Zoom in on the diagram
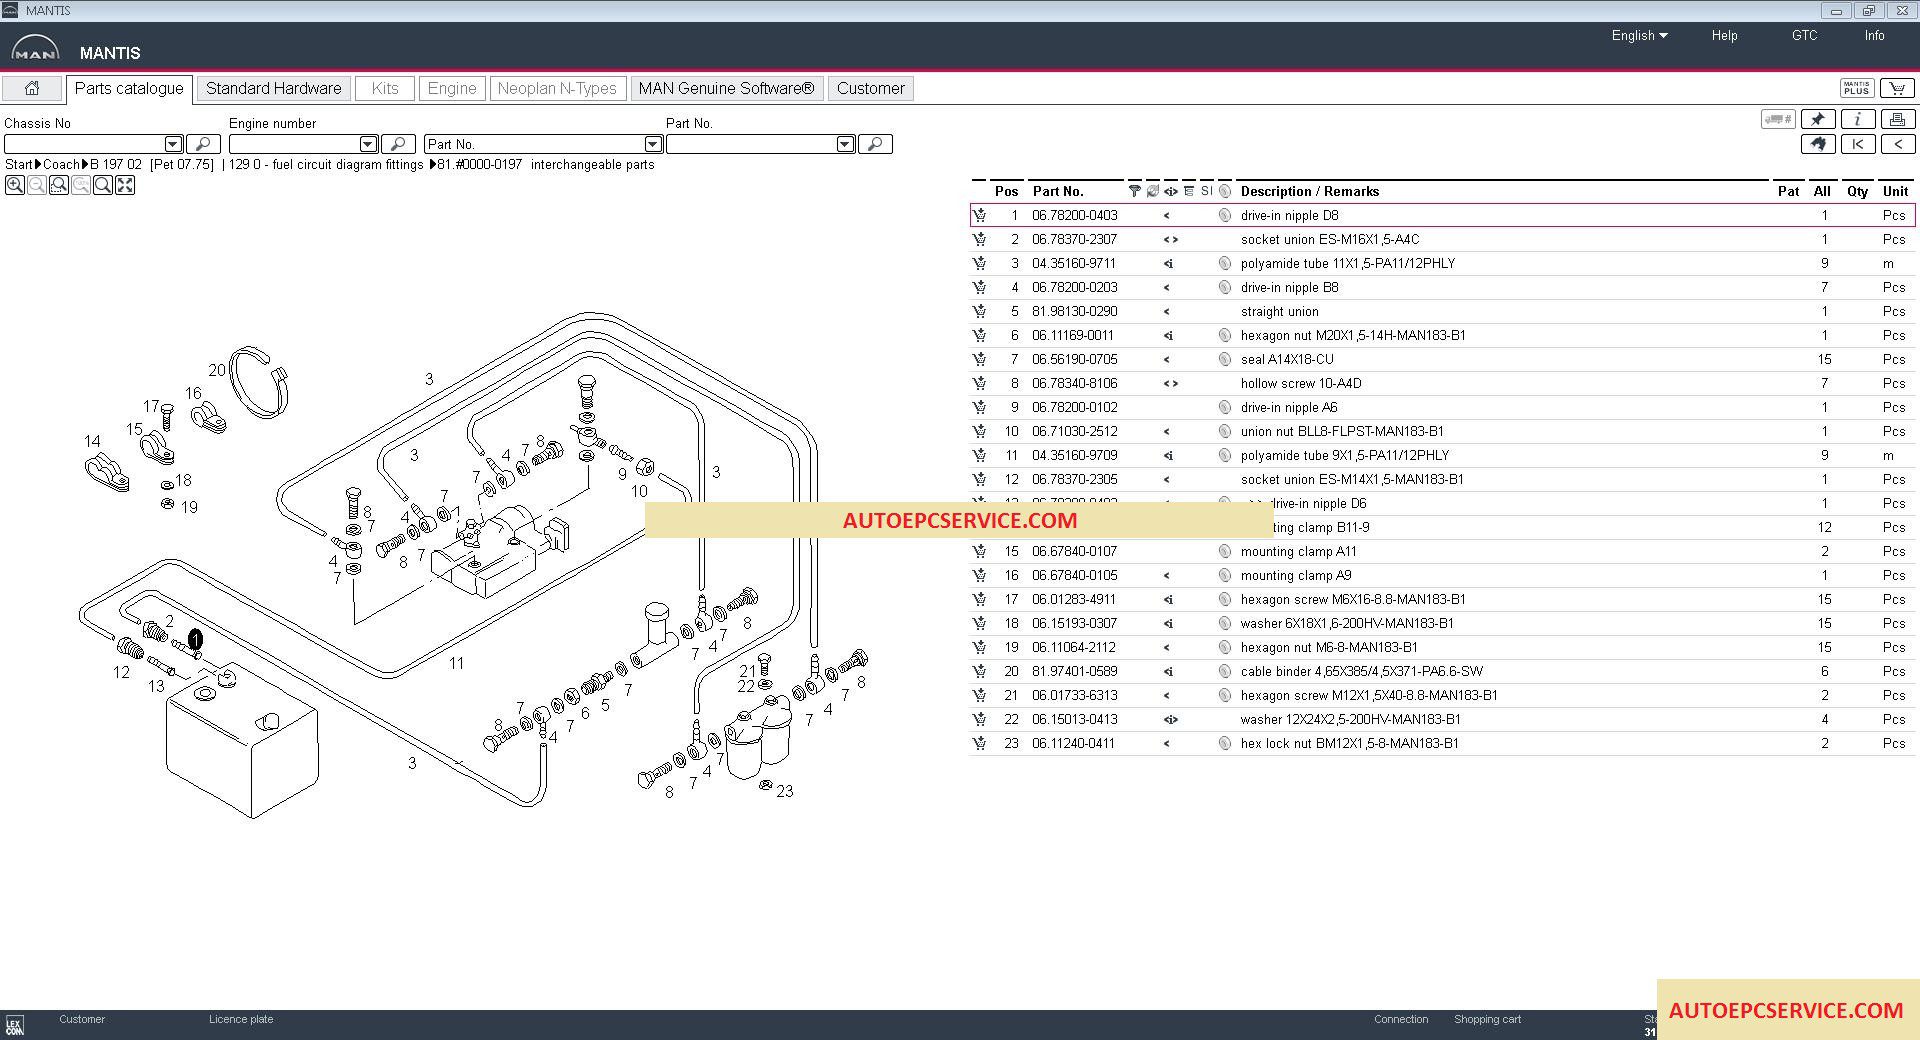 click(14, 185)
